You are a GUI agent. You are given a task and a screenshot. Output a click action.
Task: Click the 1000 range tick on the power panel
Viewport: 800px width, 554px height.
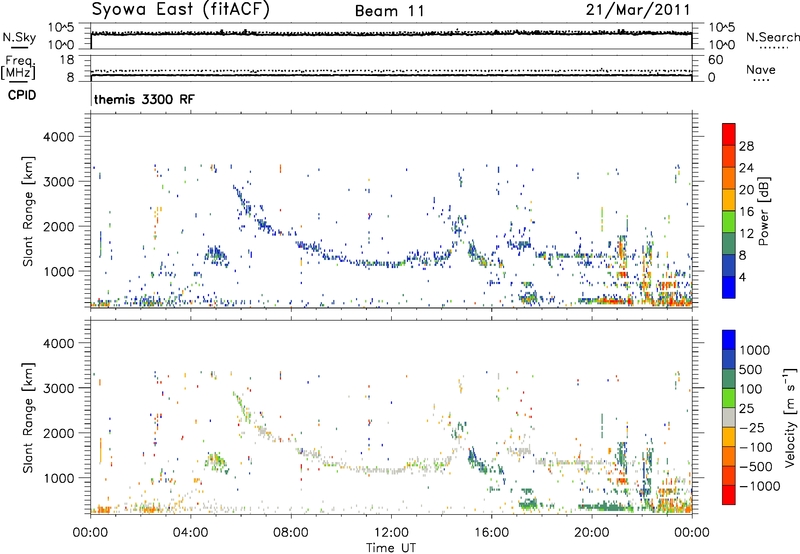[x=59, y=271]
